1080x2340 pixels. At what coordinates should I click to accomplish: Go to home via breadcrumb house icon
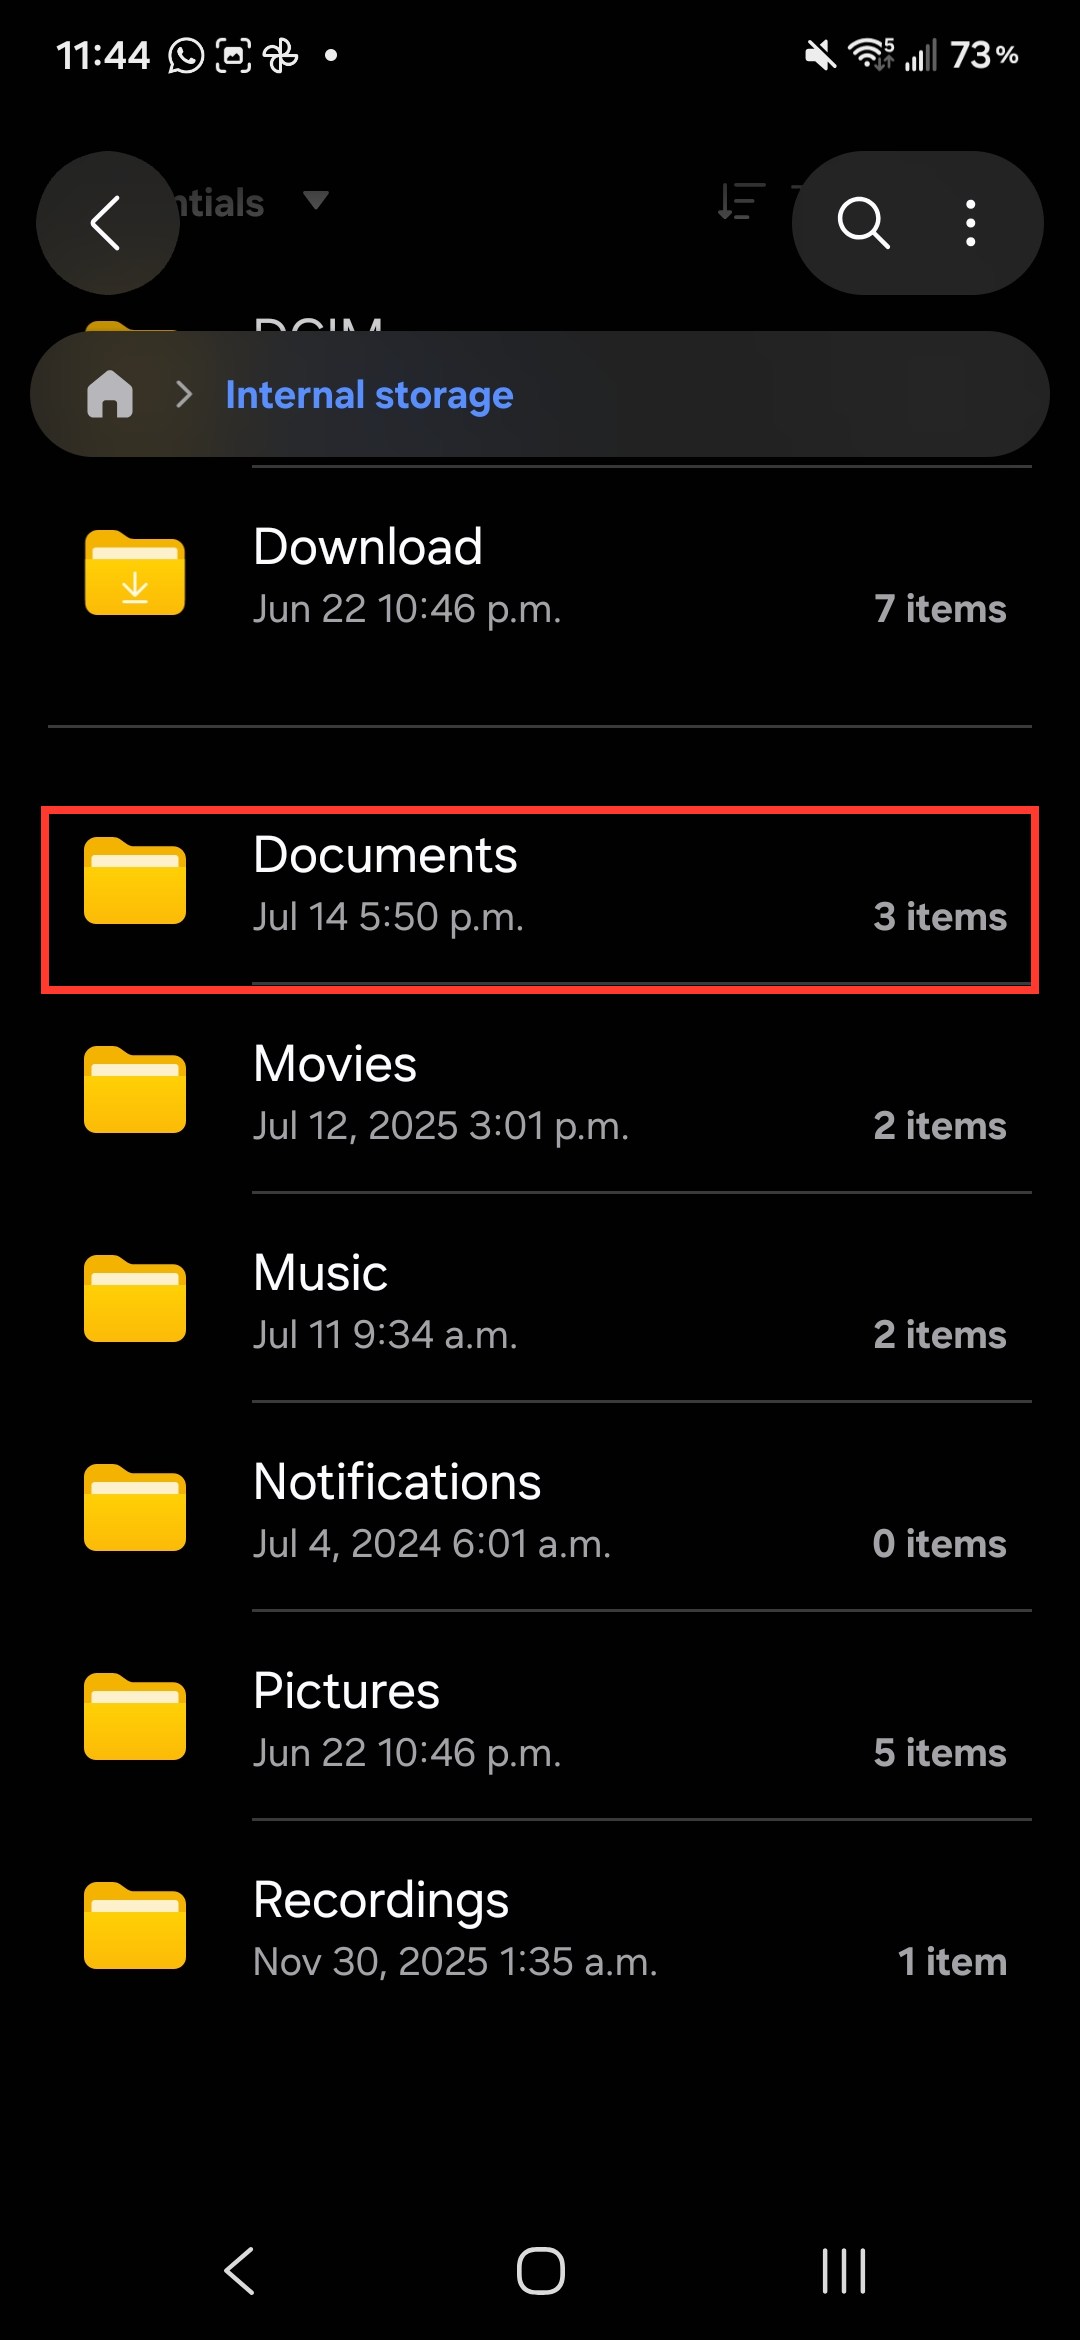point(110,394)
